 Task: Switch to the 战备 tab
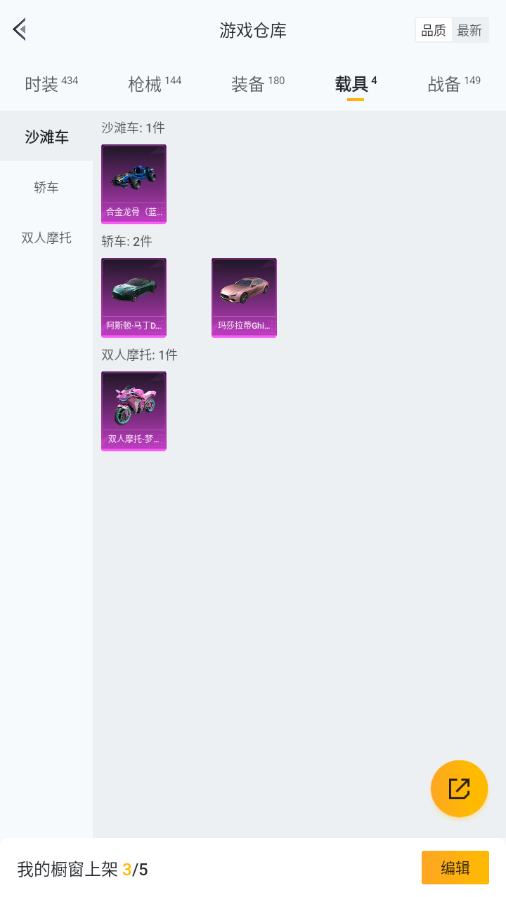(x=454, y=84)
